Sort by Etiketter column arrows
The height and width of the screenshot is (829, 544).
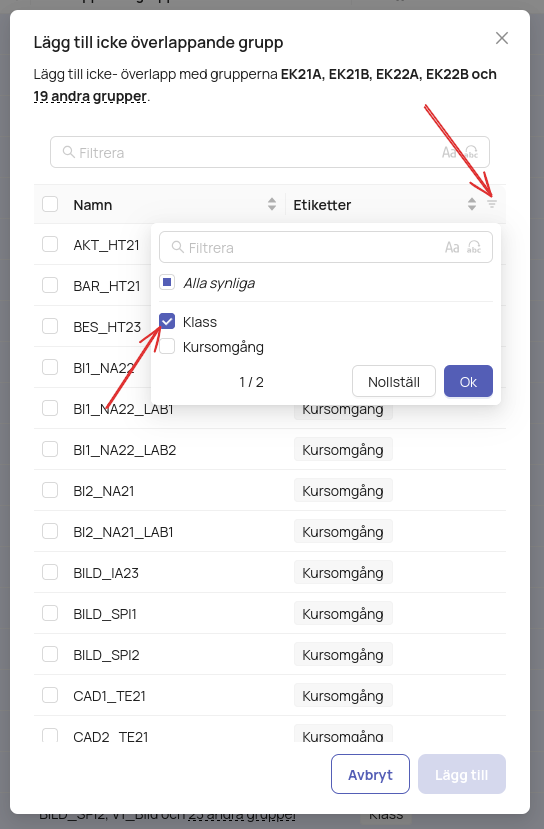472,204
